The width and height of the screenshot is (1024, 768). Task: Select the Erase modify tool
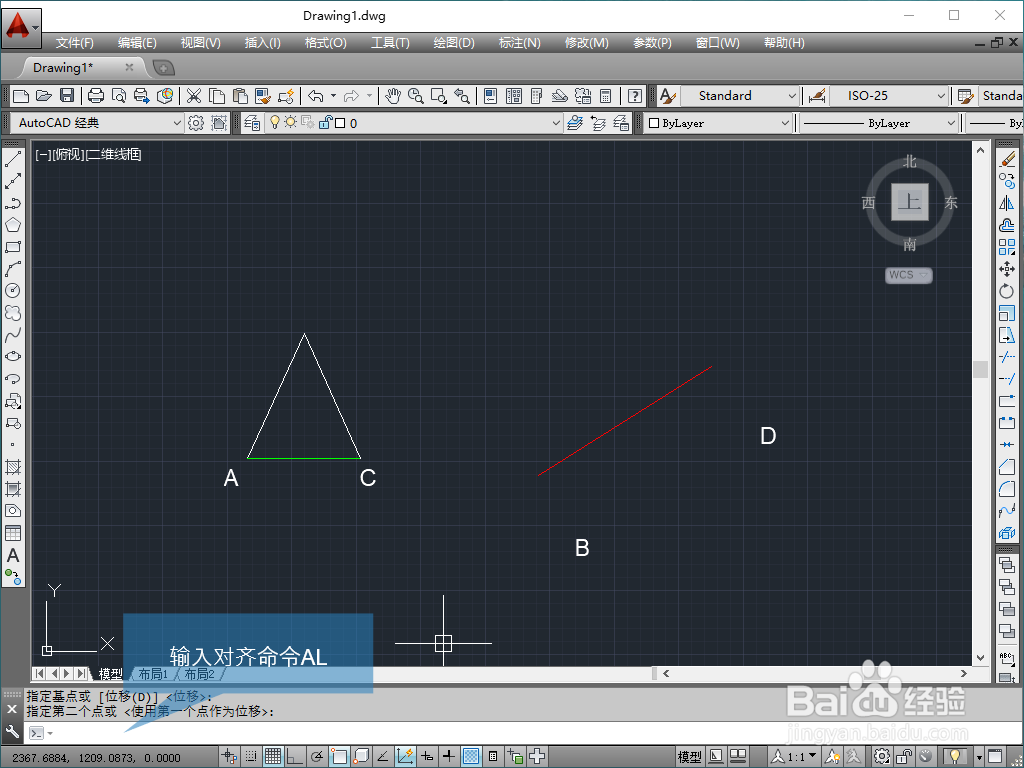coord(1007,159)
